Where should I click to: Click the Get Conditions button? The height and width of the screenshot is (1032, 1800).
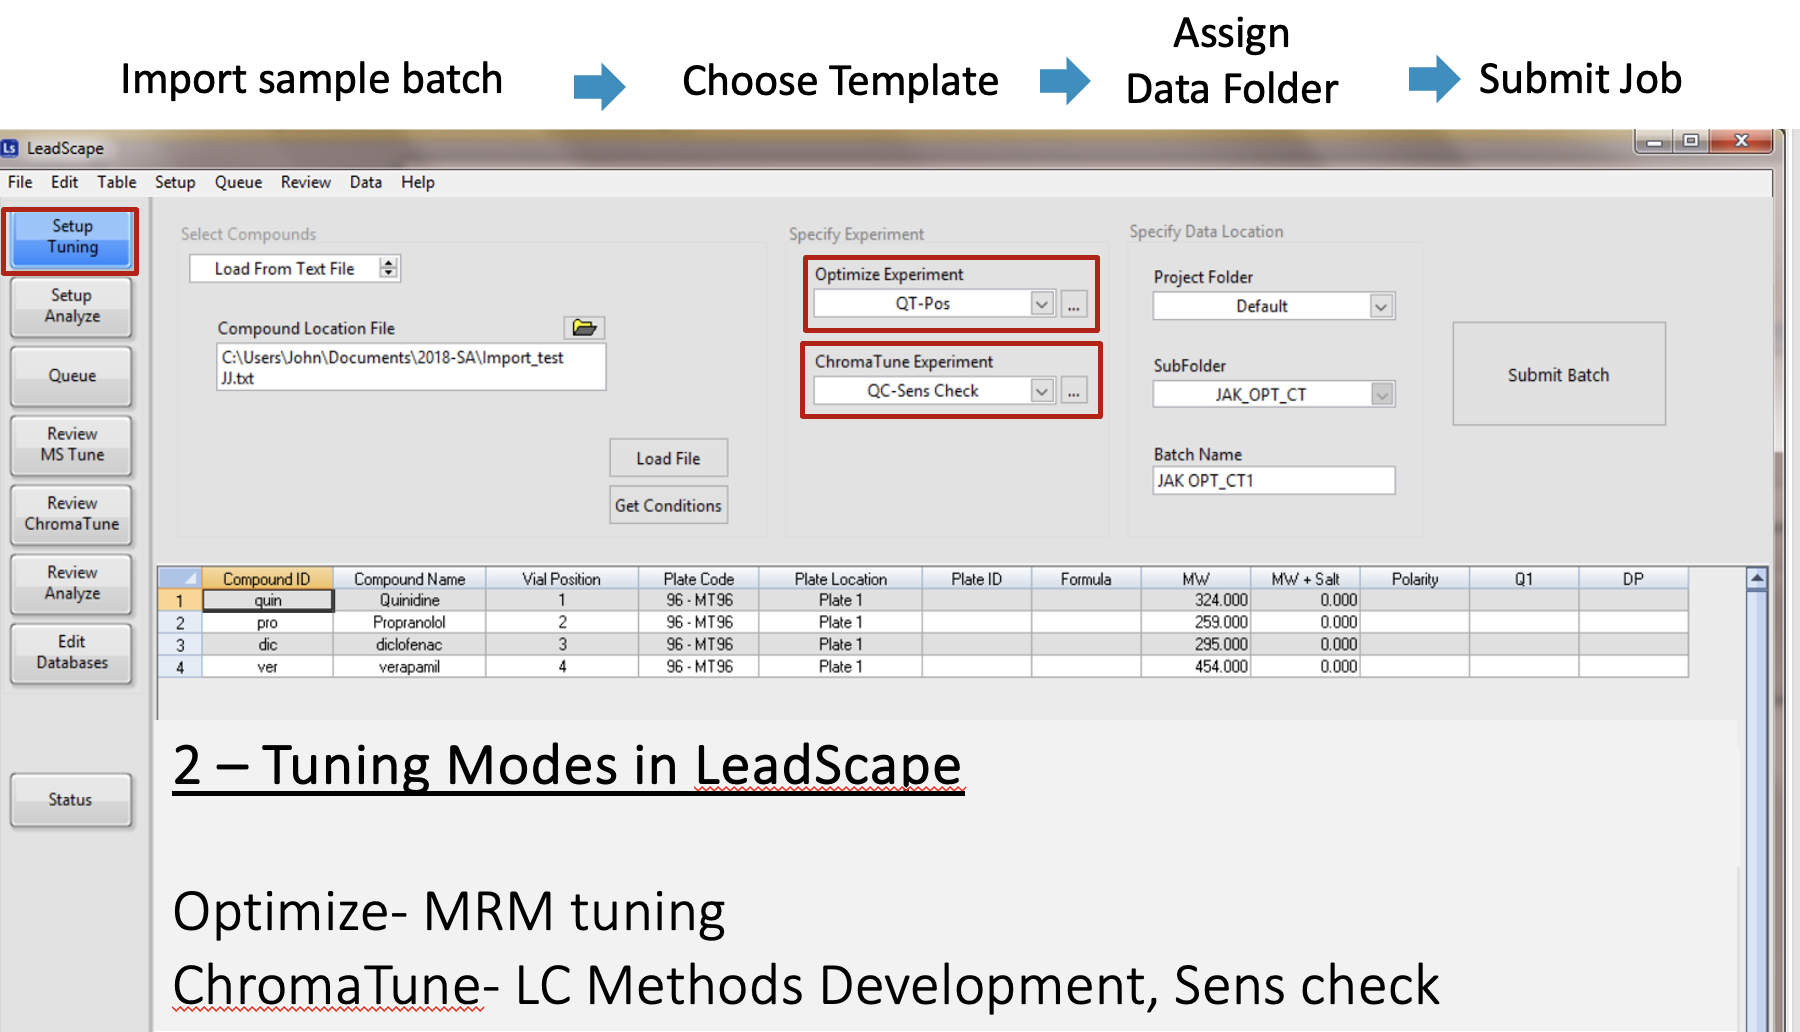[668, 506]
